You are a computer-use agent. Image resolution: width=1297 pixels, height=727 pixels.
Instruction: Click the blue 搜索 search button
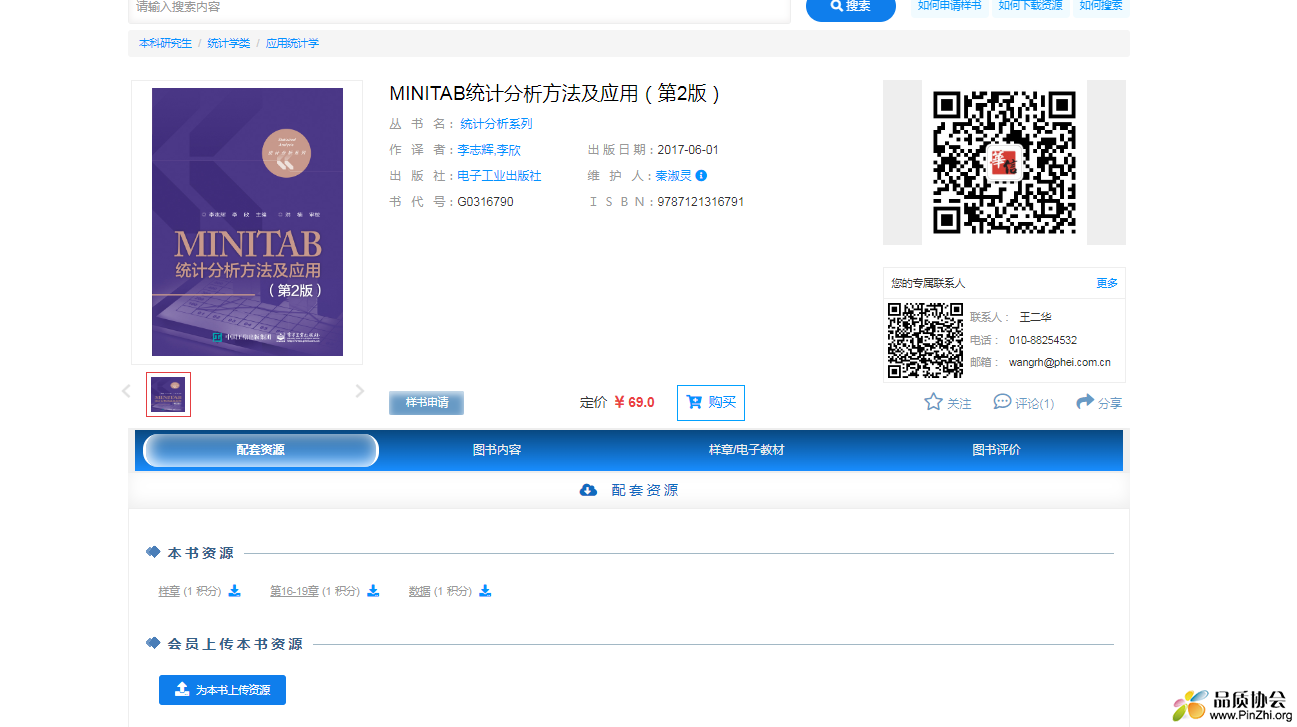tap(850, 7)
